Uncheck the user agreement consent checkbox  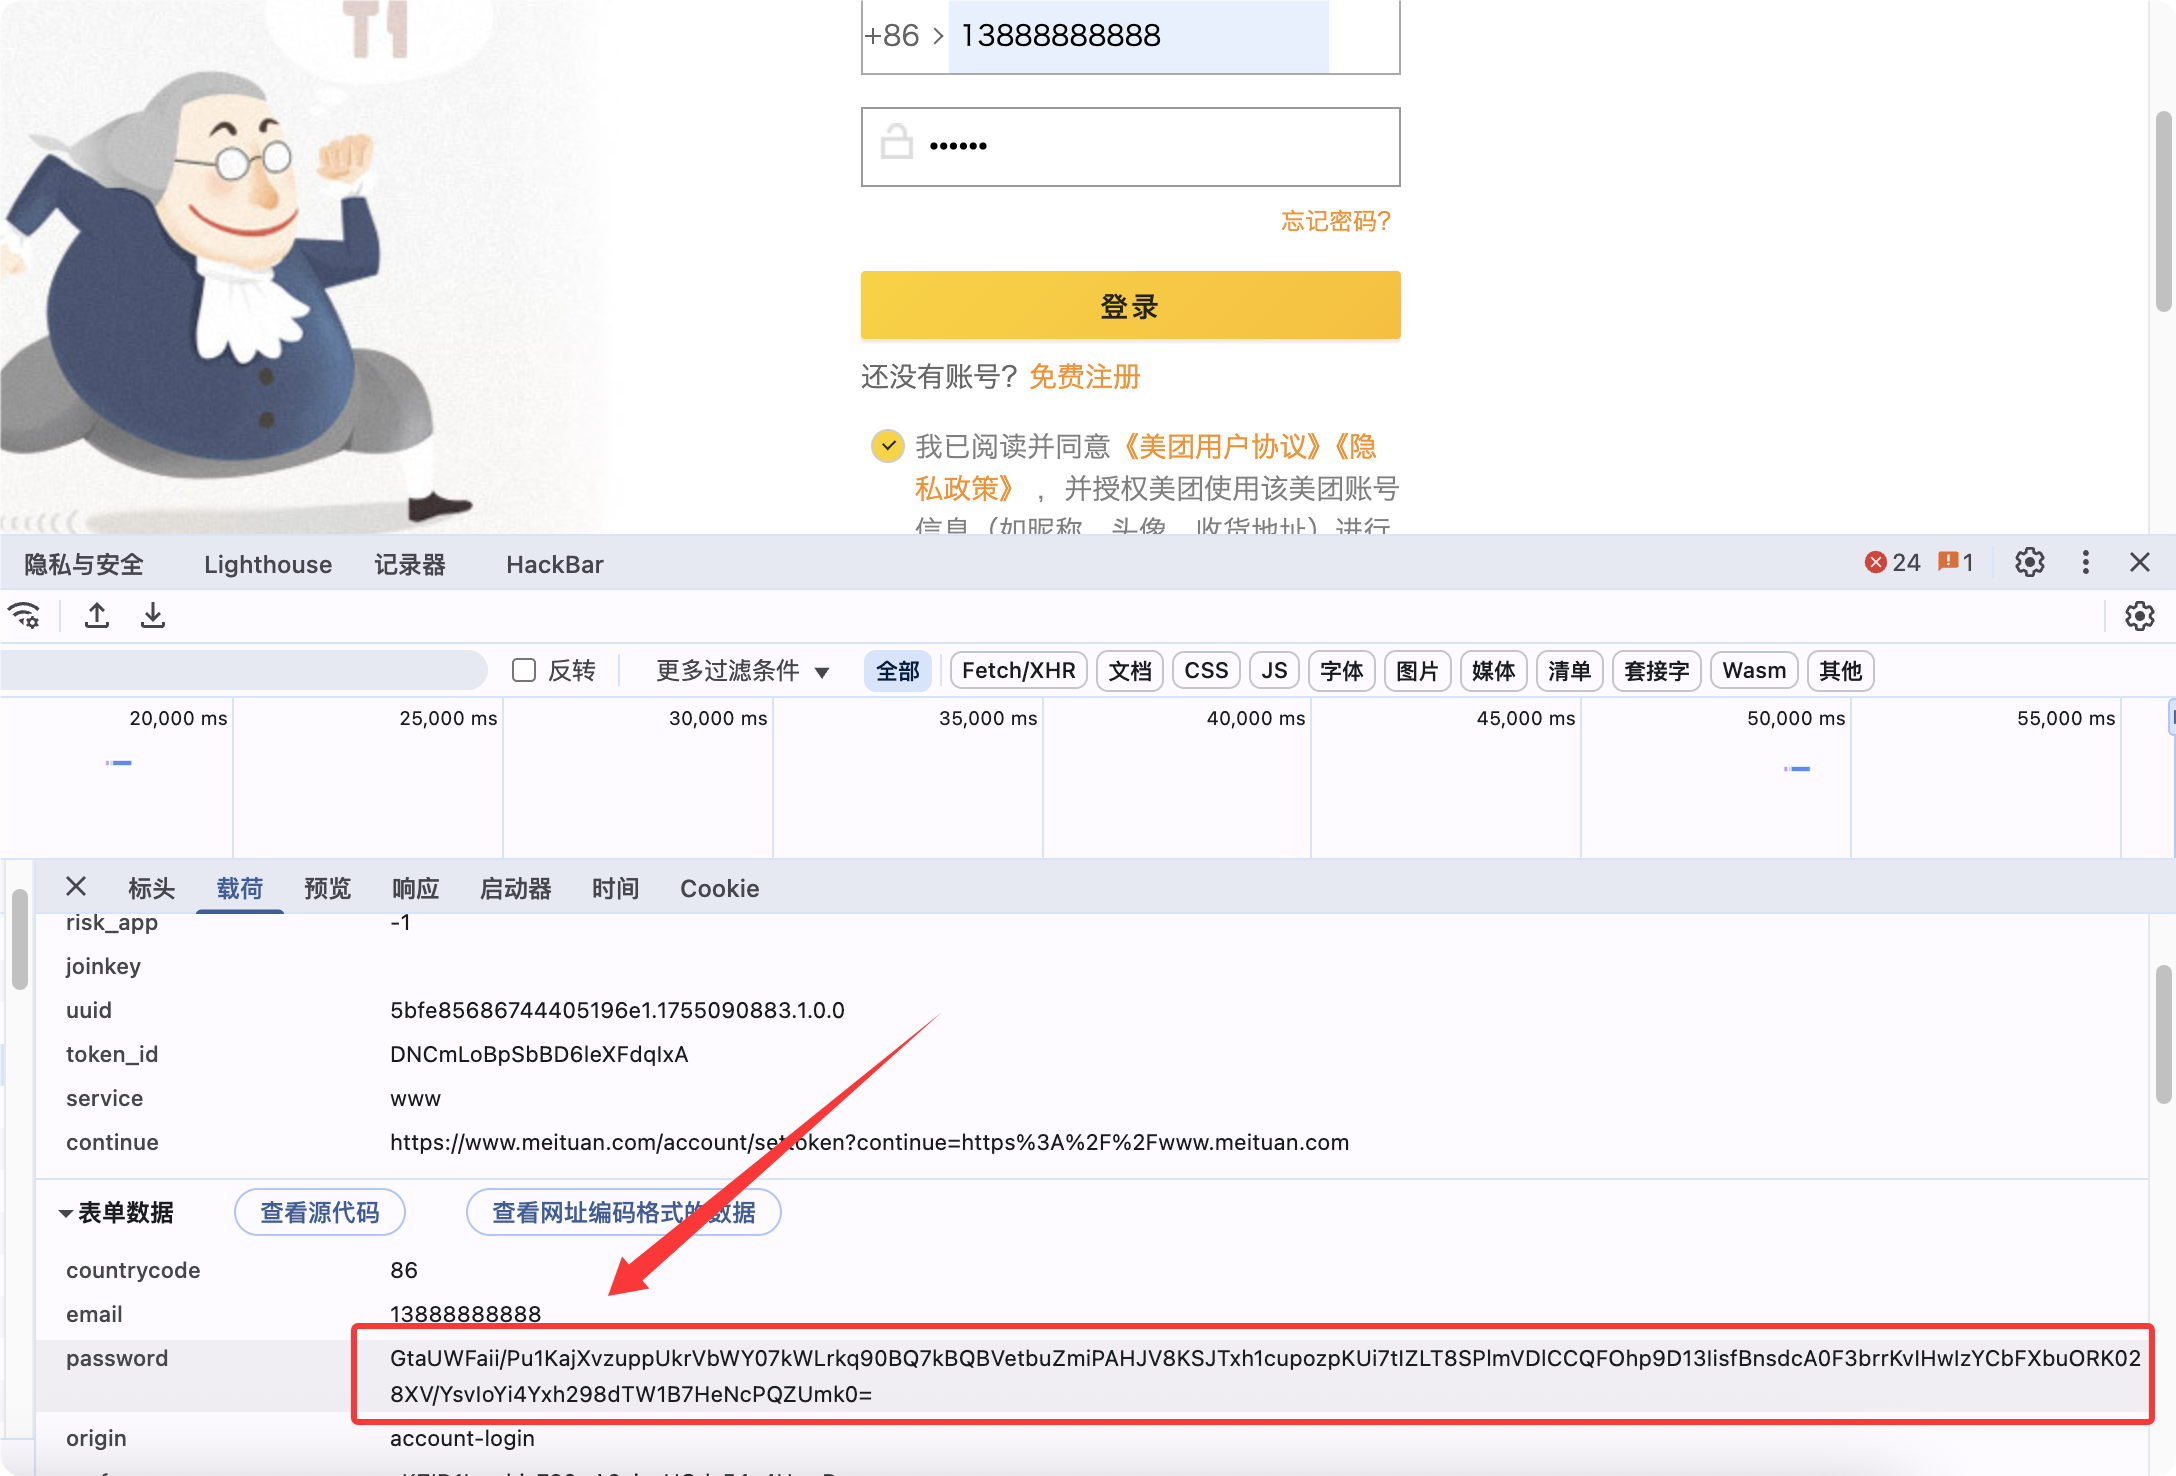(887, 446)
